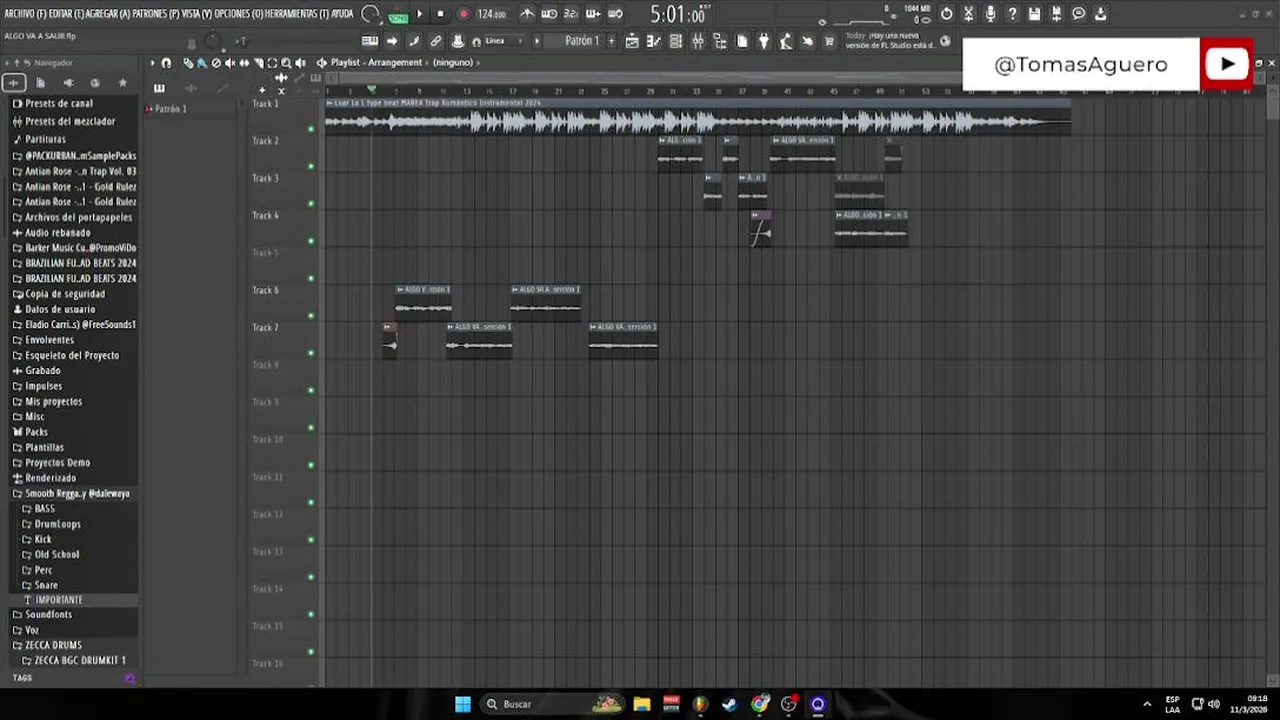This screenshot has width=1280, height=720.
Task: Open the Channel rack icon
Action: pos(676,41)
